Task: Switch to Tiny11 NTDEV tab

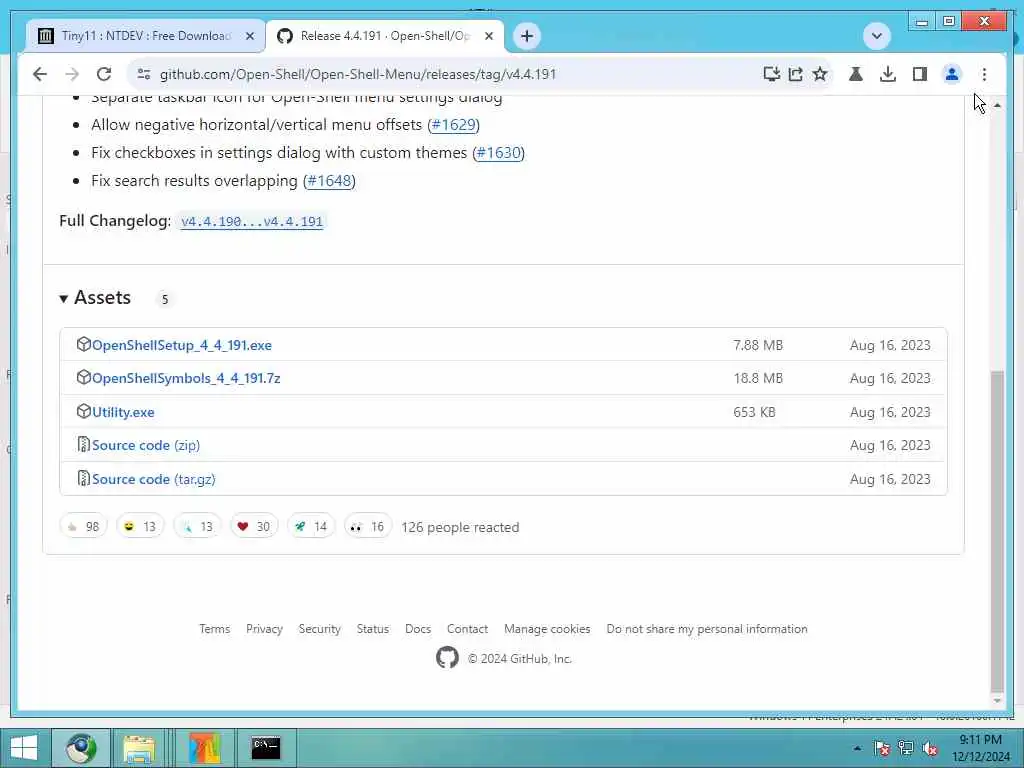Action: (145, 36)
